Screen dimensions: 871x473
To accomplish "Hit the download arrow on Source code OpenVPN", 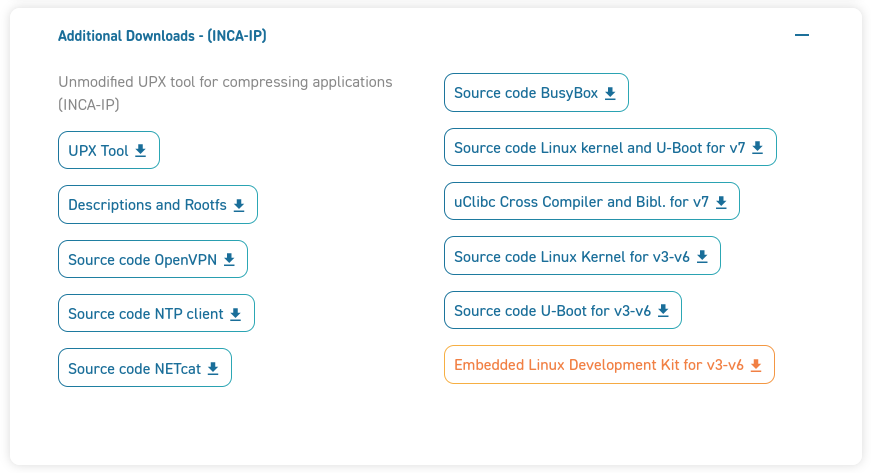I will tap(229, 260).
